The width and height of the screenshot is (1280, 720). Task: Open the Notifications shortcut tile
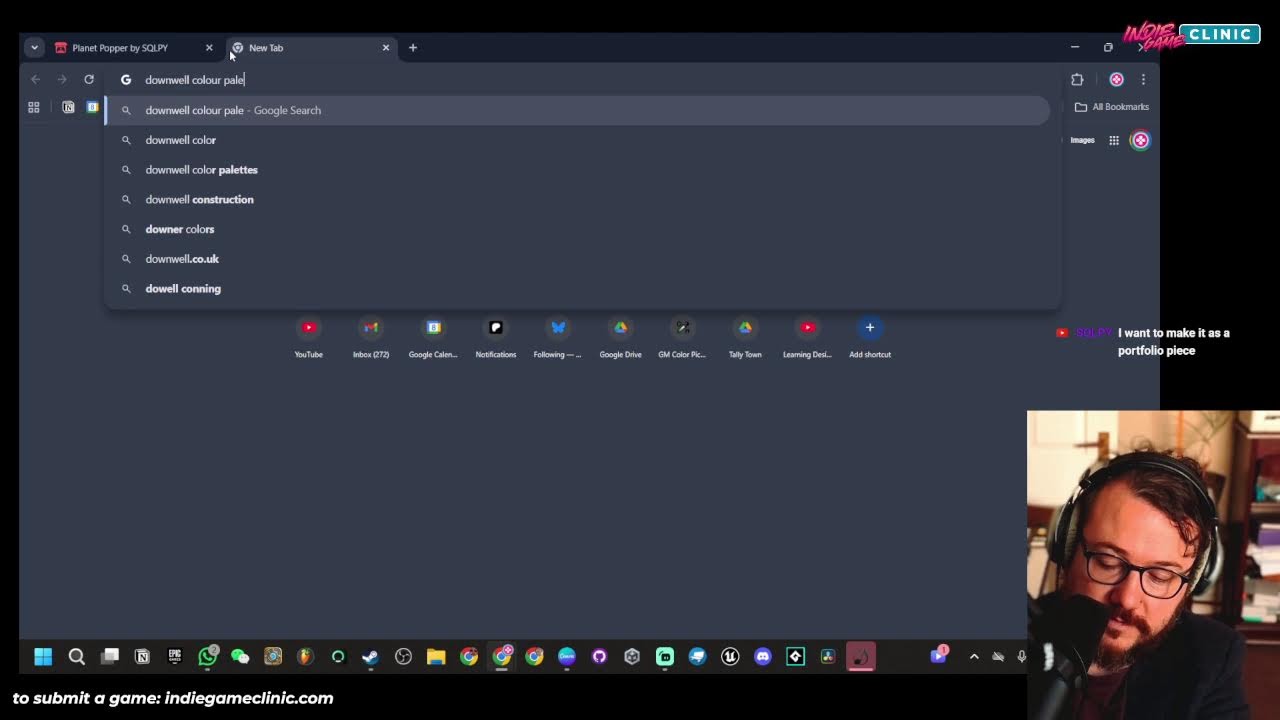click(496, 337)
